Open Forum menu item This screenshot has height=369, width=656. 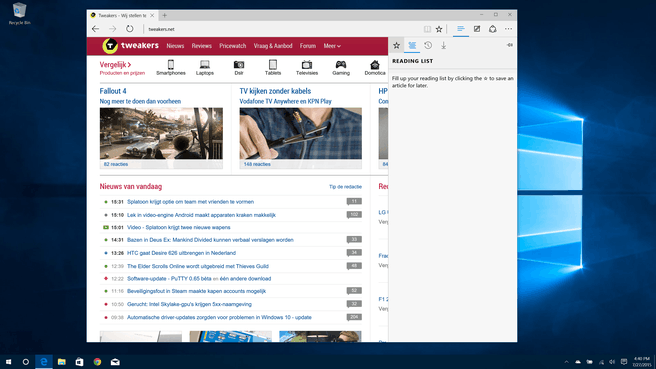tap(308, 46)
